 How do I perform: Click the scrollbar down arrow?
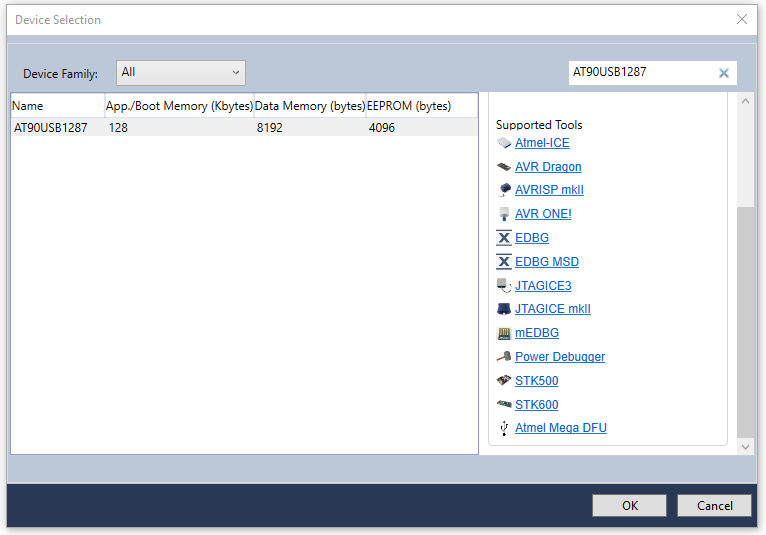745,447
